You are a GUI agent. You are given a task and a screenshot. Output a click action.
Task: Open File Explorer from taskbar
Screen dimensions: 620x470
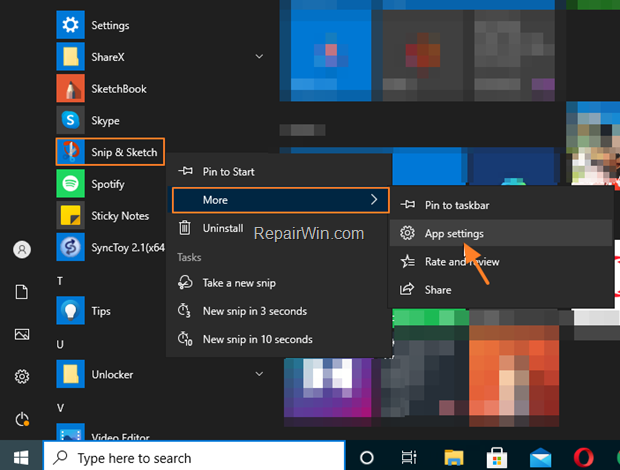click(454, 458)
